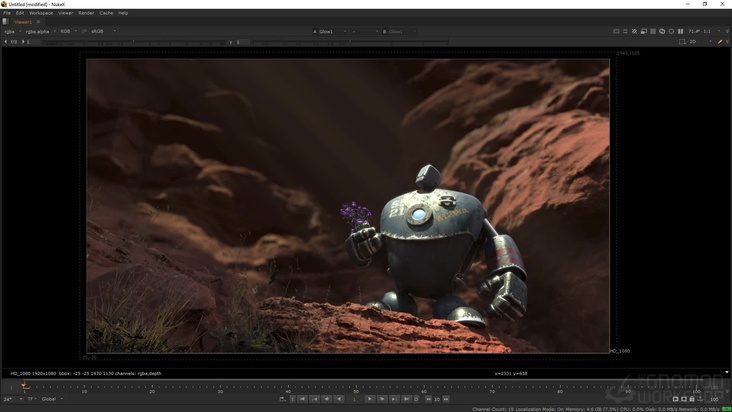Go to the previous keyframe
This screenshot has width=732, height=412.
click(x=315, y=399)
